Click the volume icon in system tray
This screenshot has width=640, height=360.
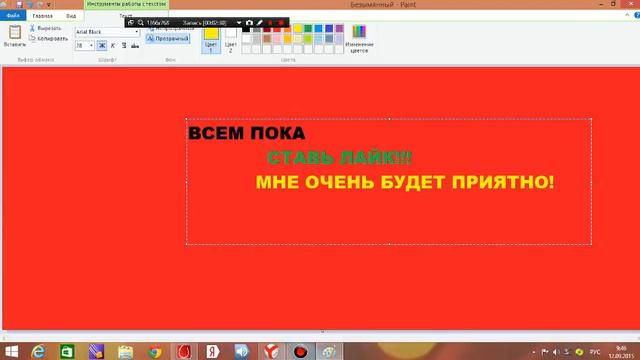[556, 352]
